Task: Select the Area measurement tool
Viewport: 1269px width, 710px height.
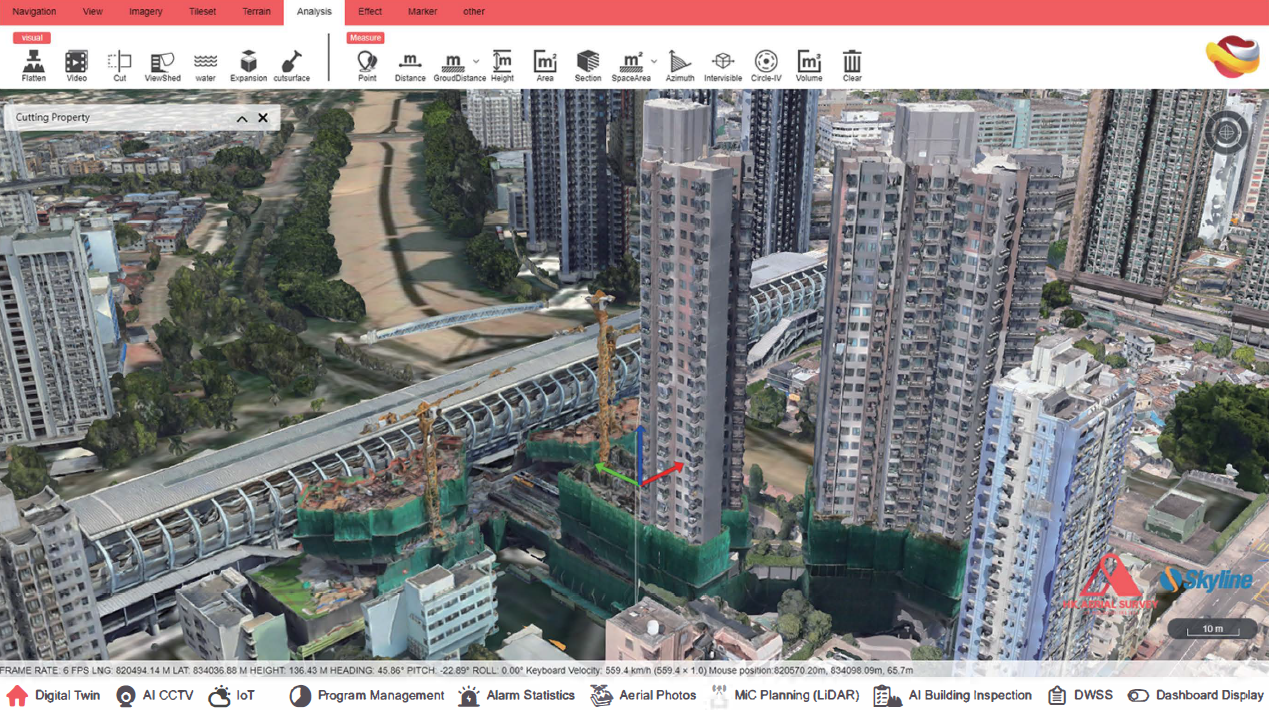Action: pos(545,64)
